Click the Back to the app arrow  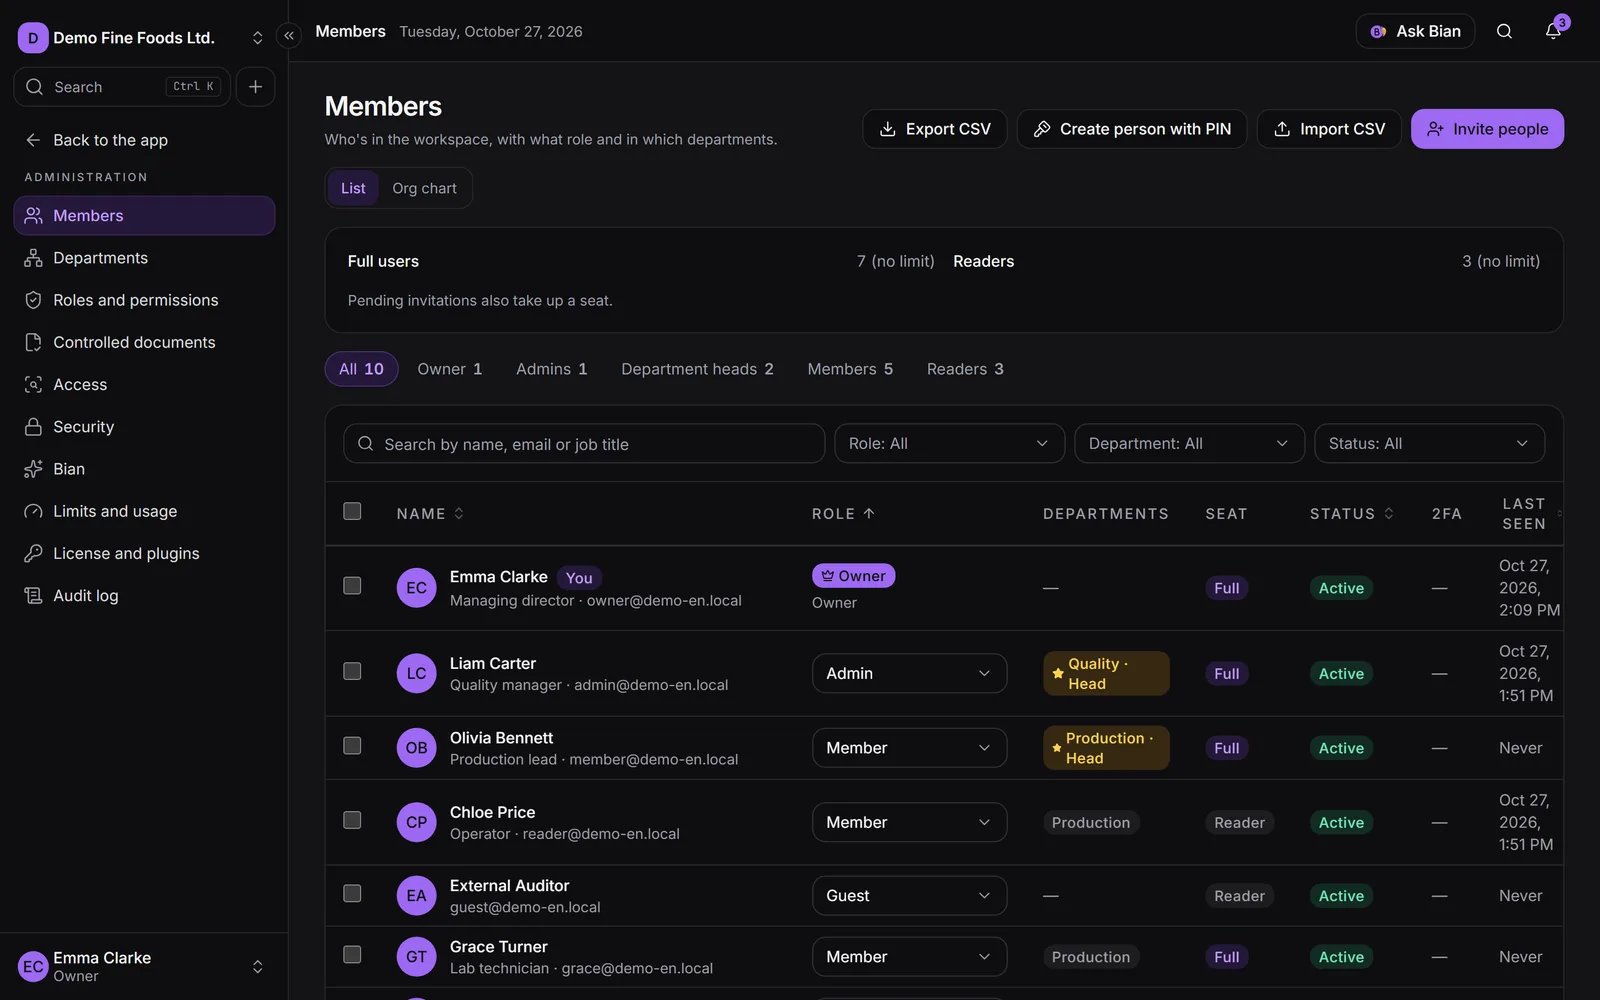pyautogui.click(x=33, y=140)
